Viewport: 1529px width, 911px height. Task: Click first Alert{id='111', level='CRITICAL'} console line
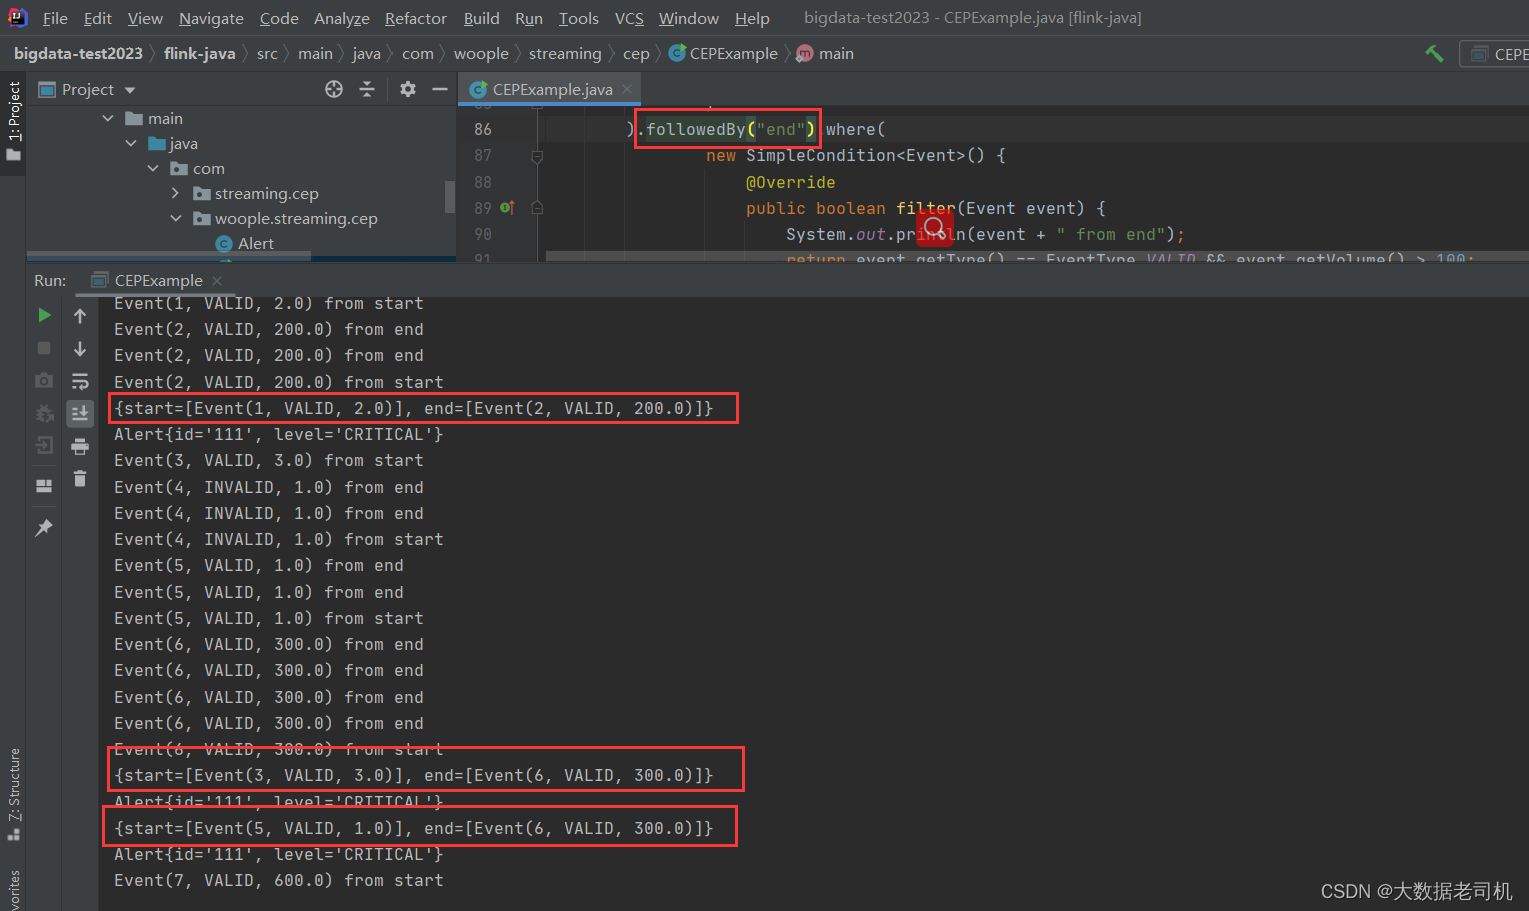(x=278, y=434)
